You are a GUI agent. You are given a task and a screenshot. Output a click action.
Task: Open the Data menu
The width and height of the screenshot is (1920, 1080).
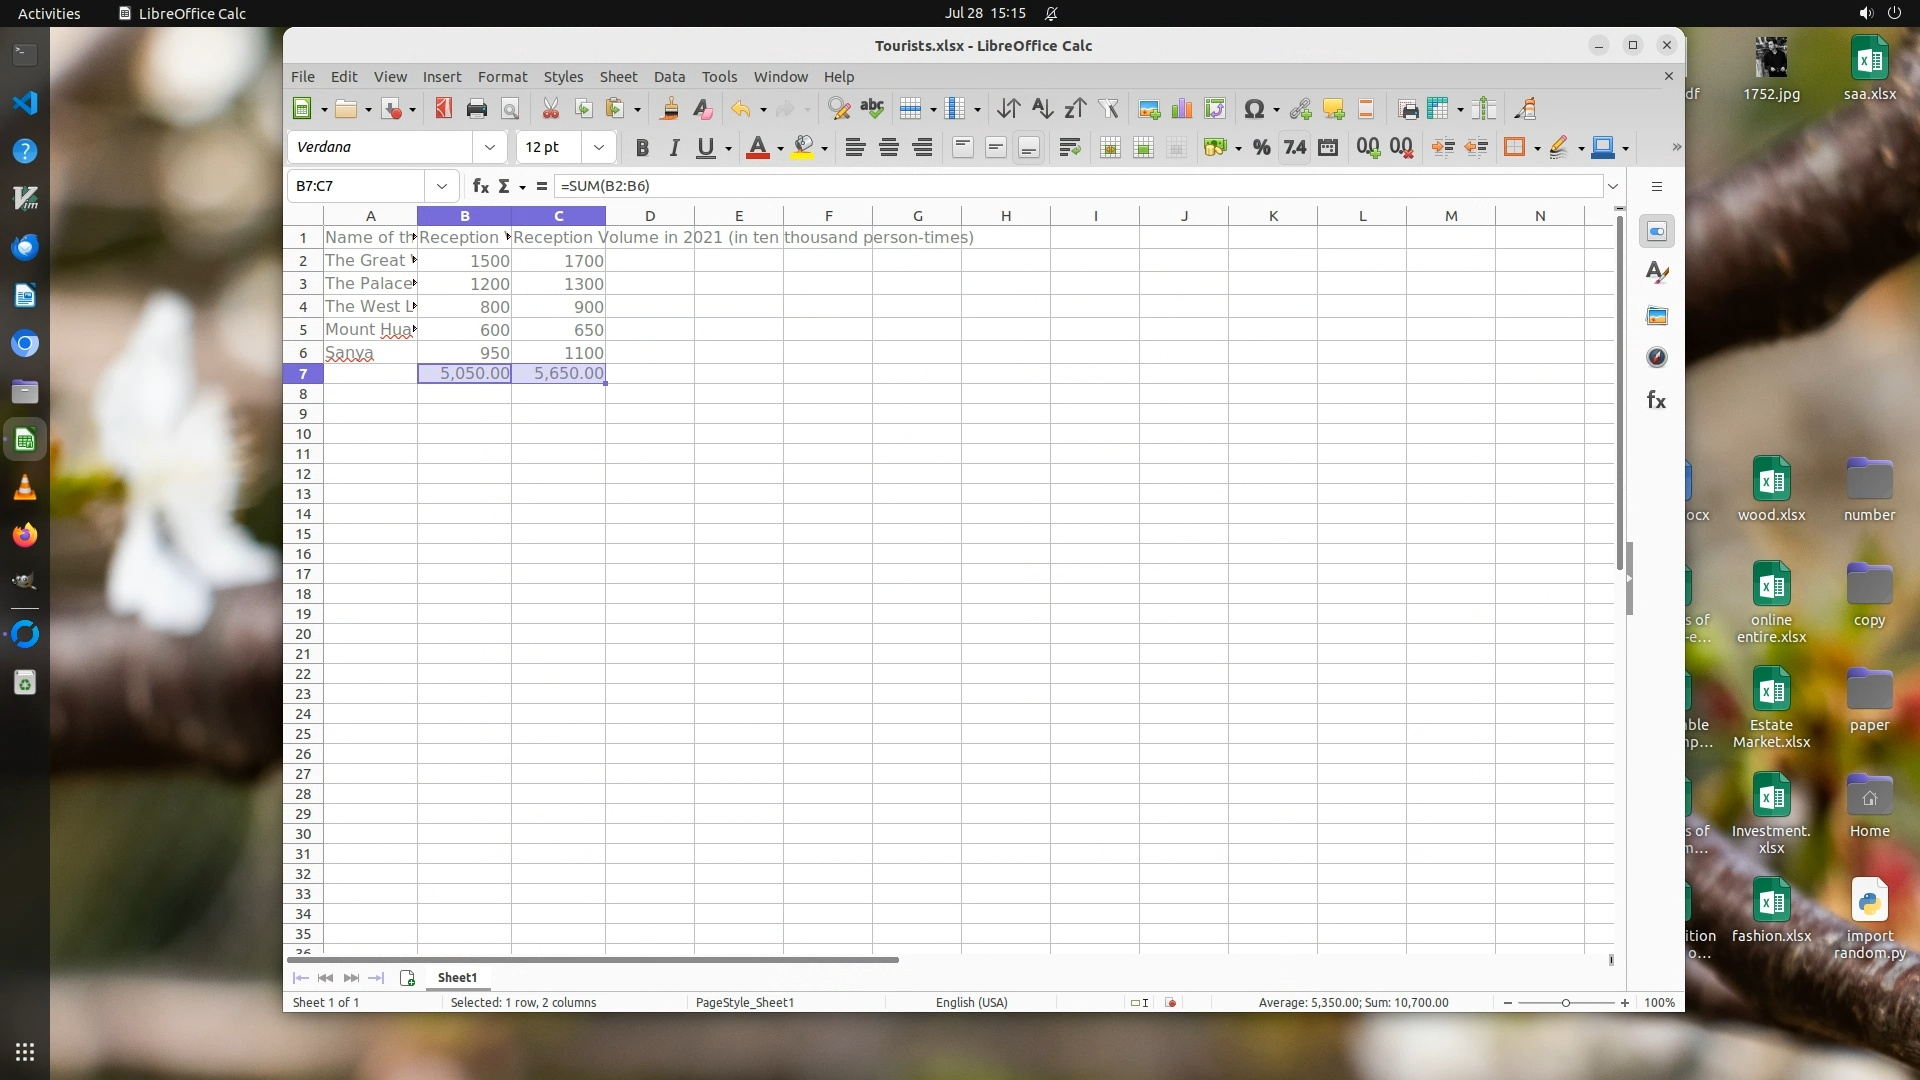[669, 77]
